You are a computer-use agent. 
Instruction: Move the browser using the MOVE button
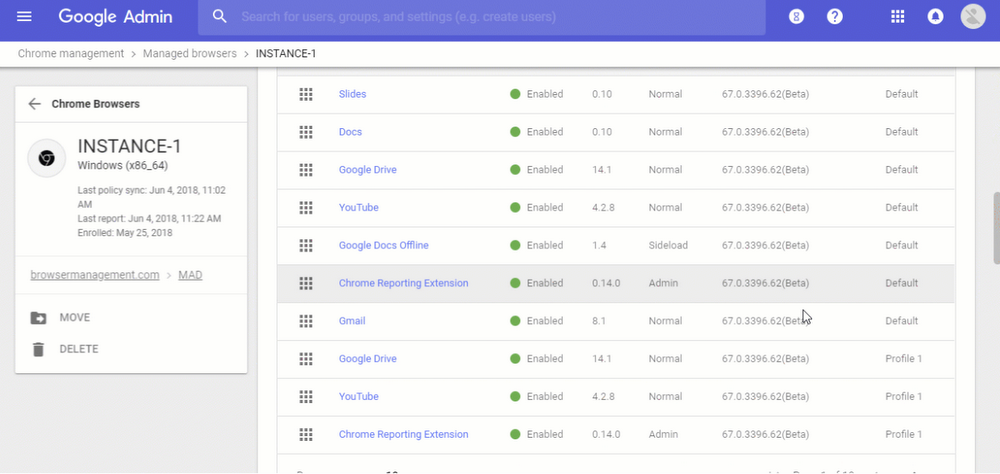(74, 318)
